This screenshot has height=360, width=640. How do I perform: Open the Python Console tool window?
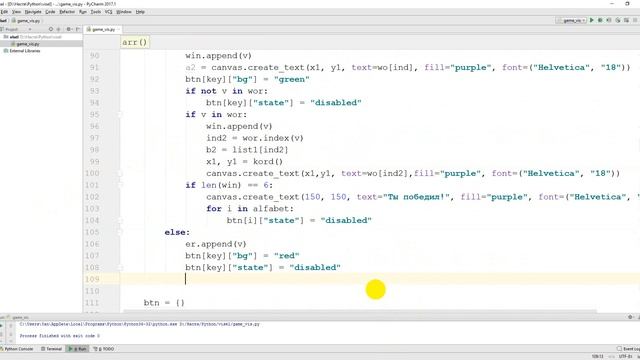[x=17, y=349]
